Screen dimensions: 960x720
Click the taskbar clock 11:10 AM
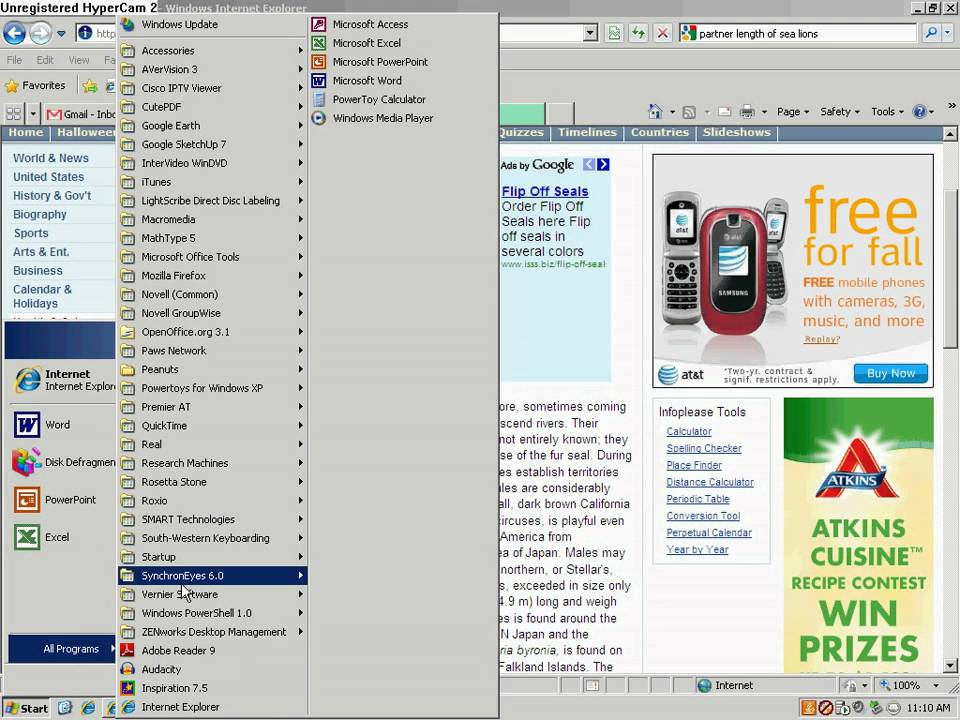(928, 708)
